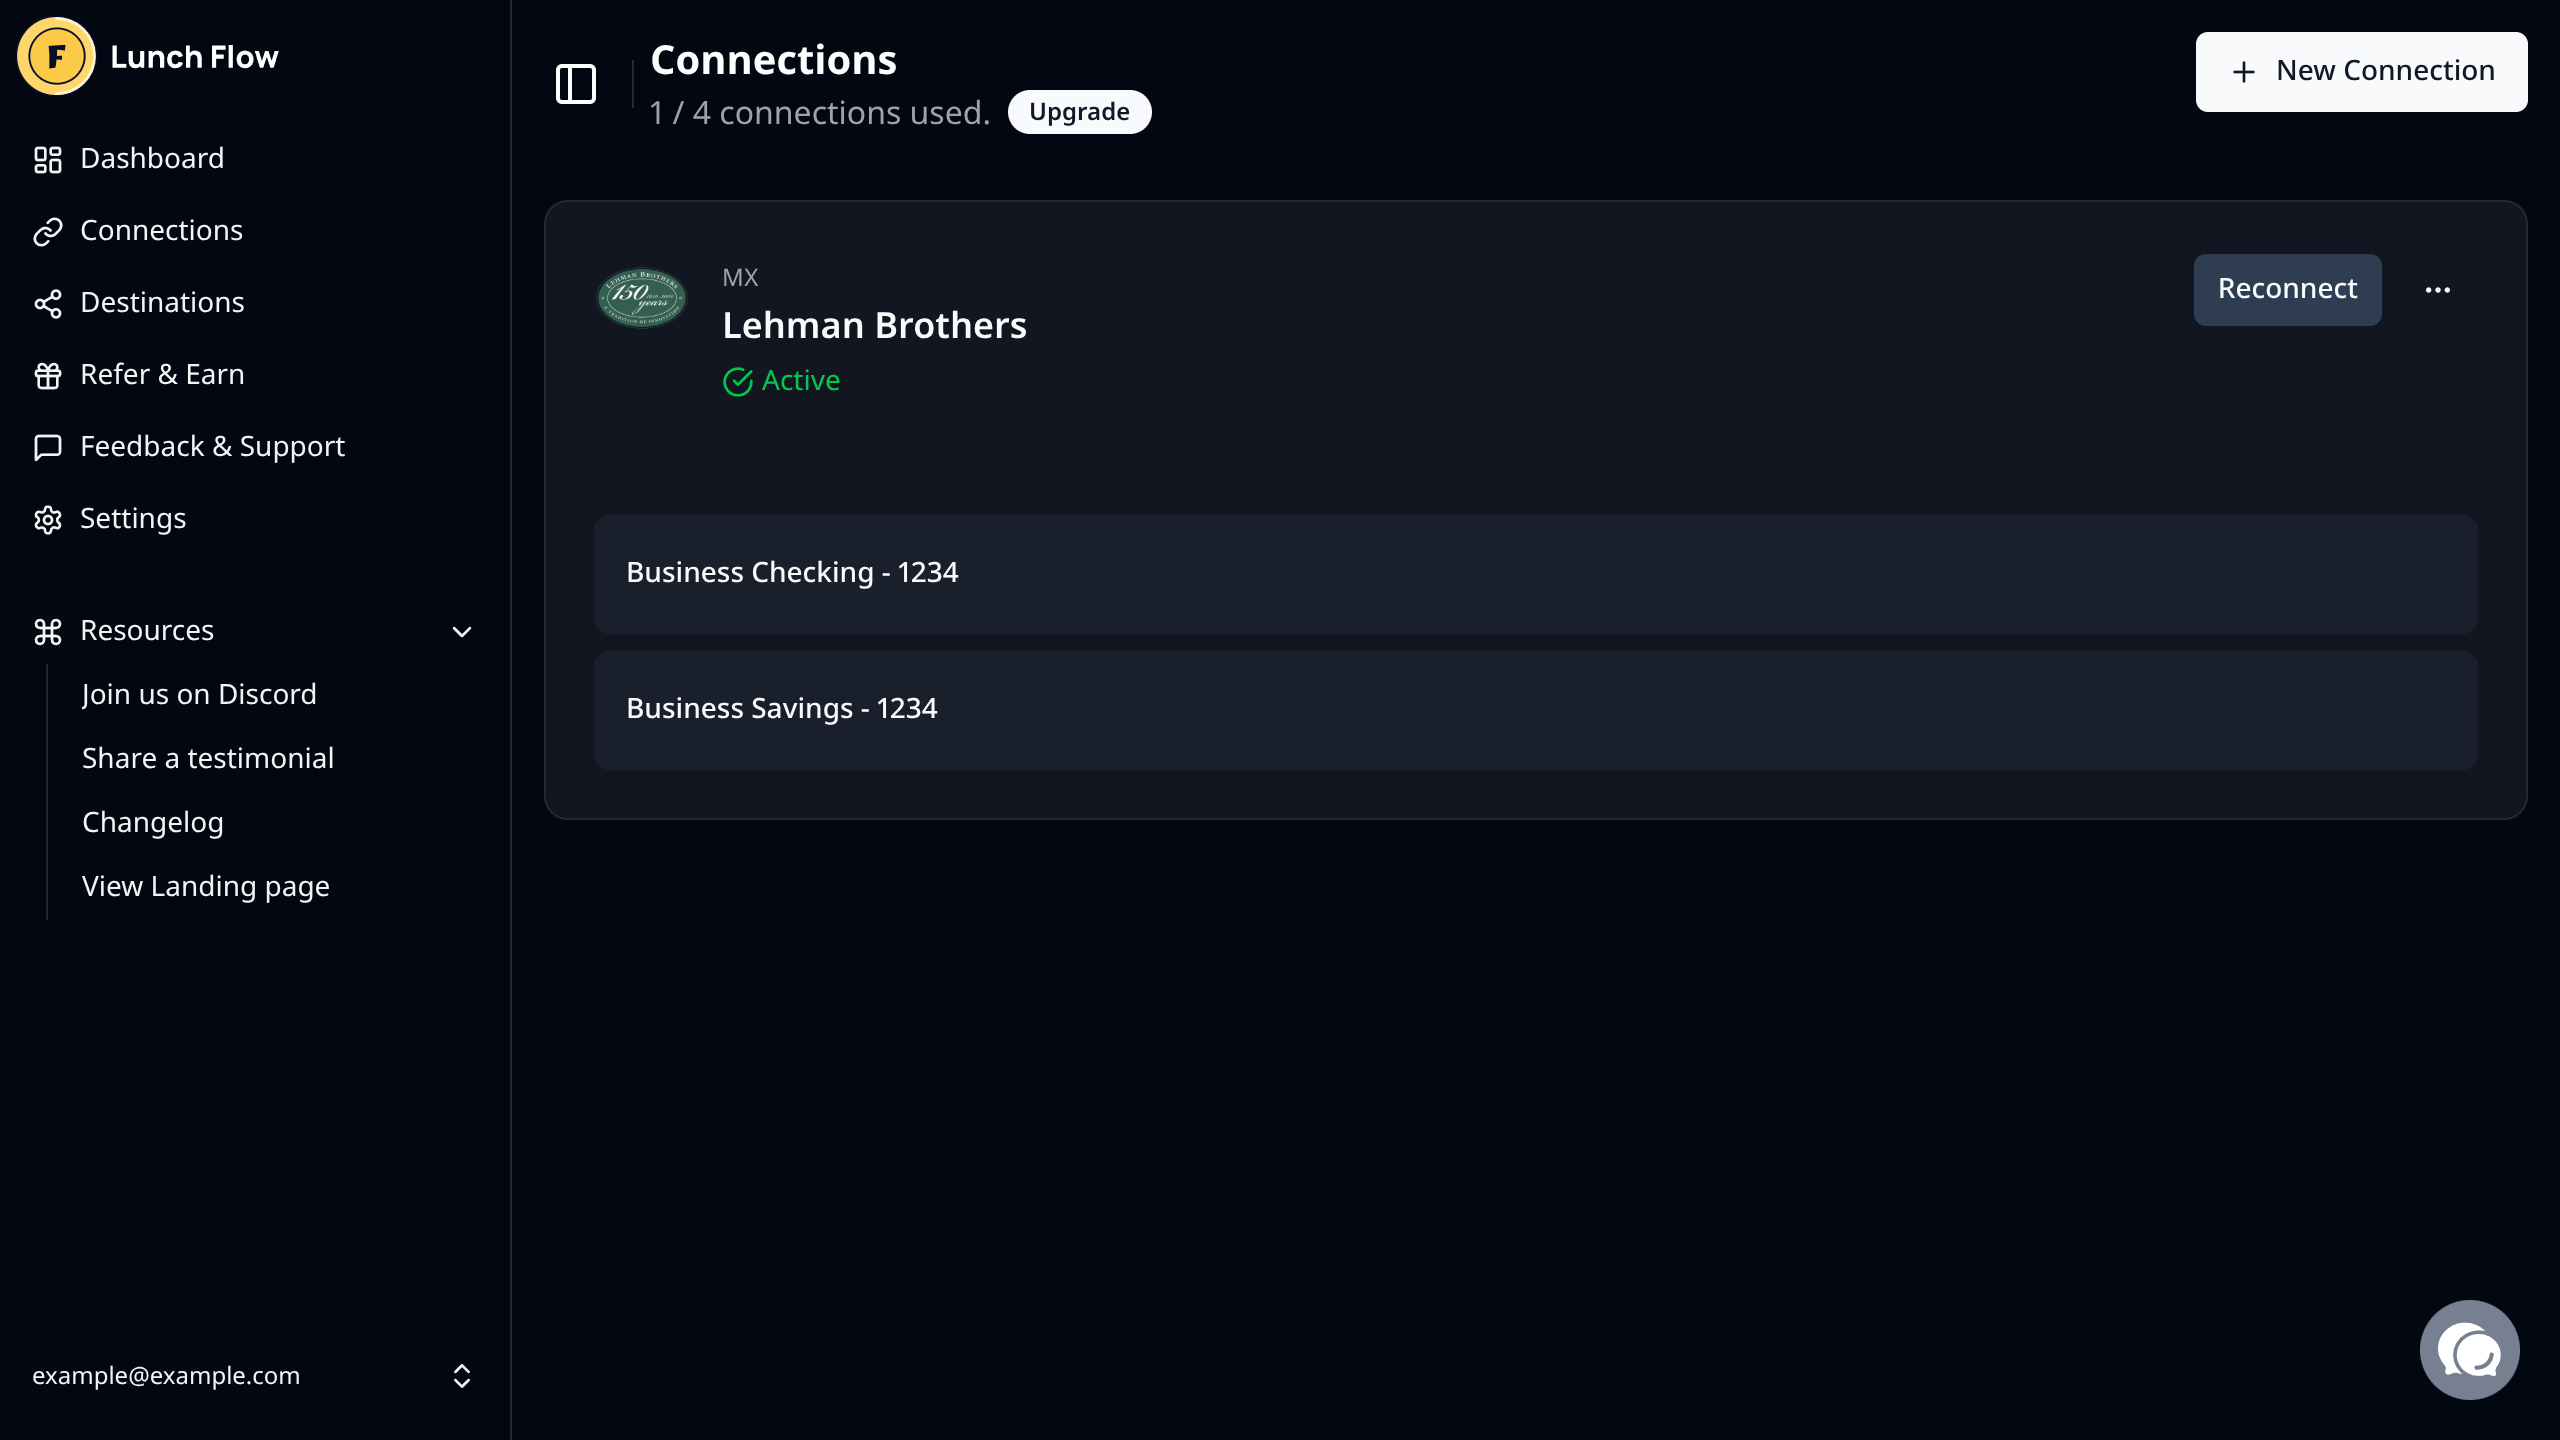Click the Dashboard grid icon
Screen dimensions: 2560x1440
(x=48, y=160)
